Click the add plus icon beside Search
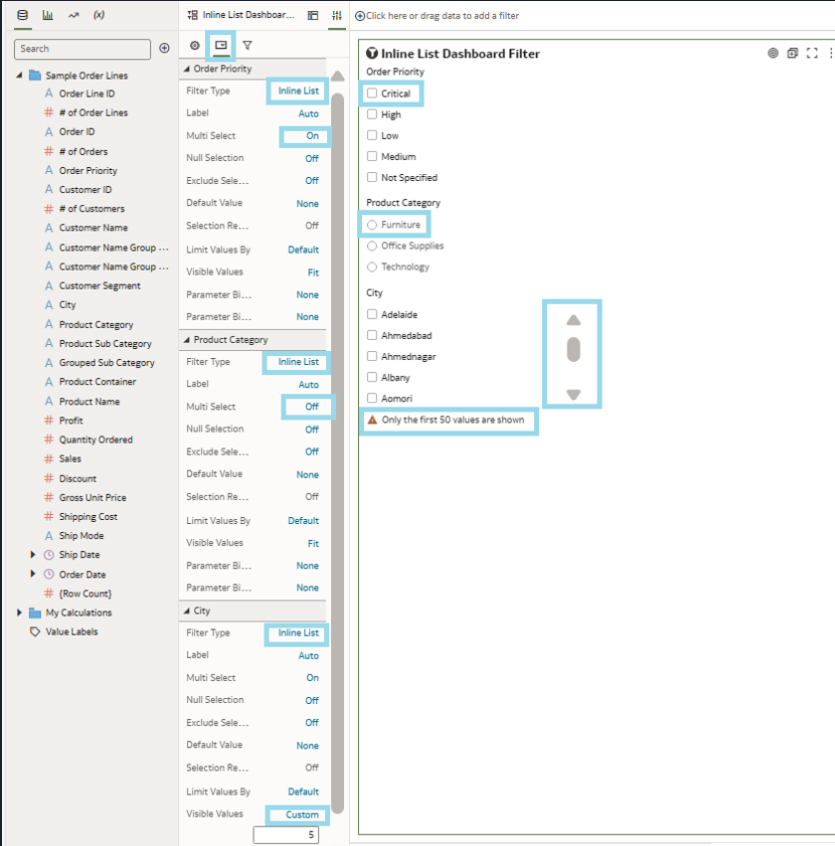This screenshot has width=835, height=846. [x=165, y=48]
